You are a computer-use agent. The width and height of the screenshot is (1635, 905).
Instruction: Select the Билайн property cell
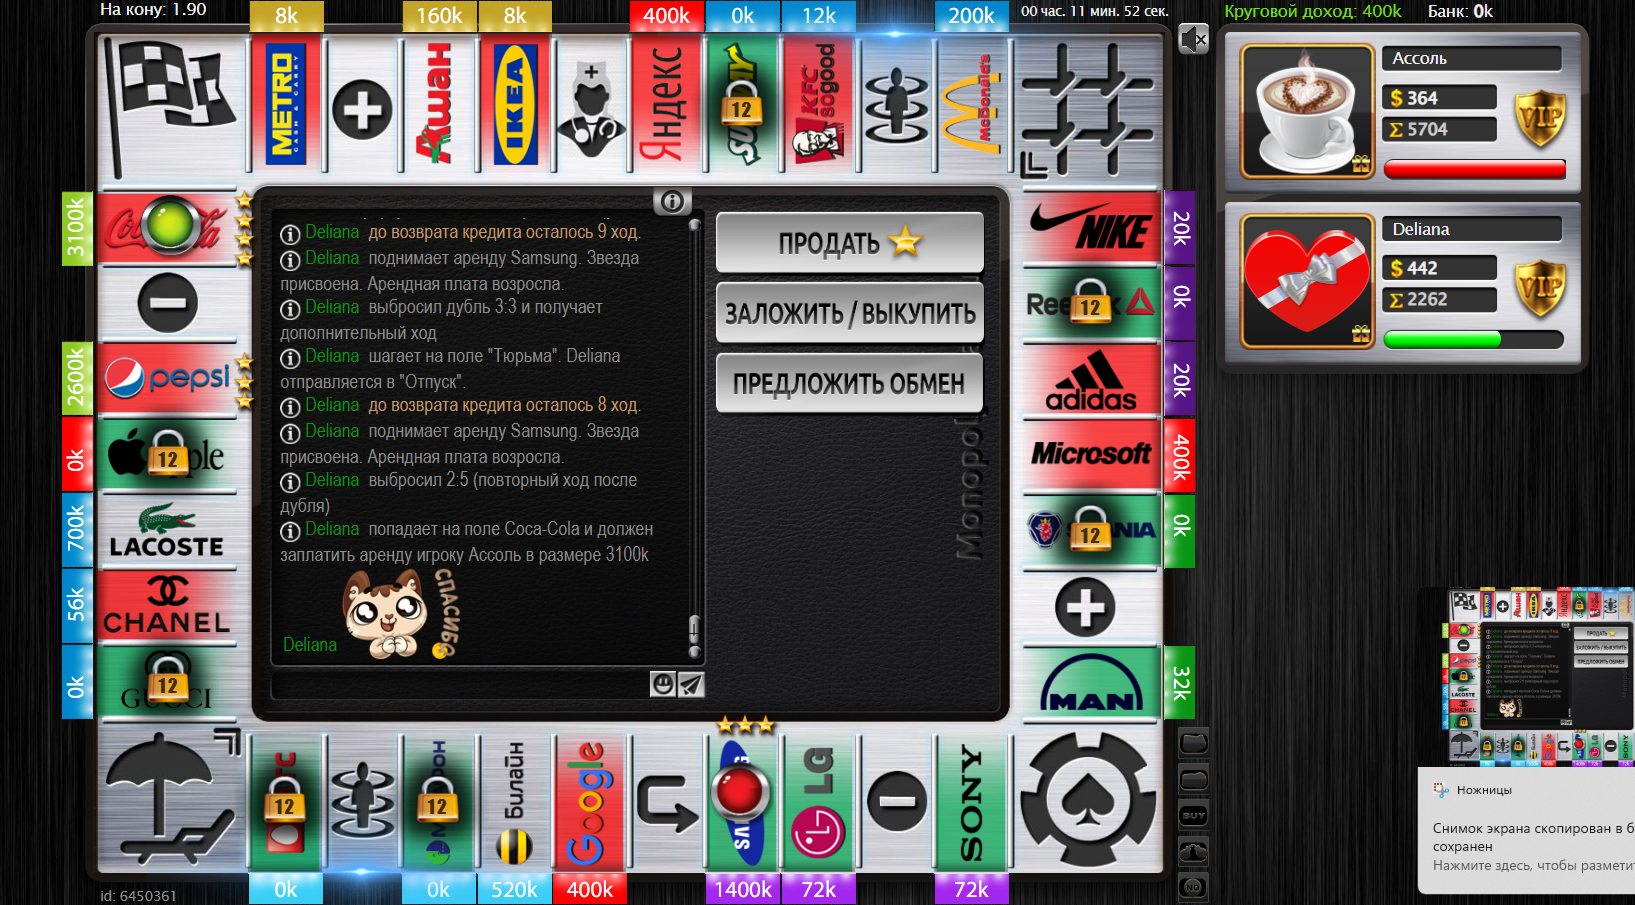(514, 802)
